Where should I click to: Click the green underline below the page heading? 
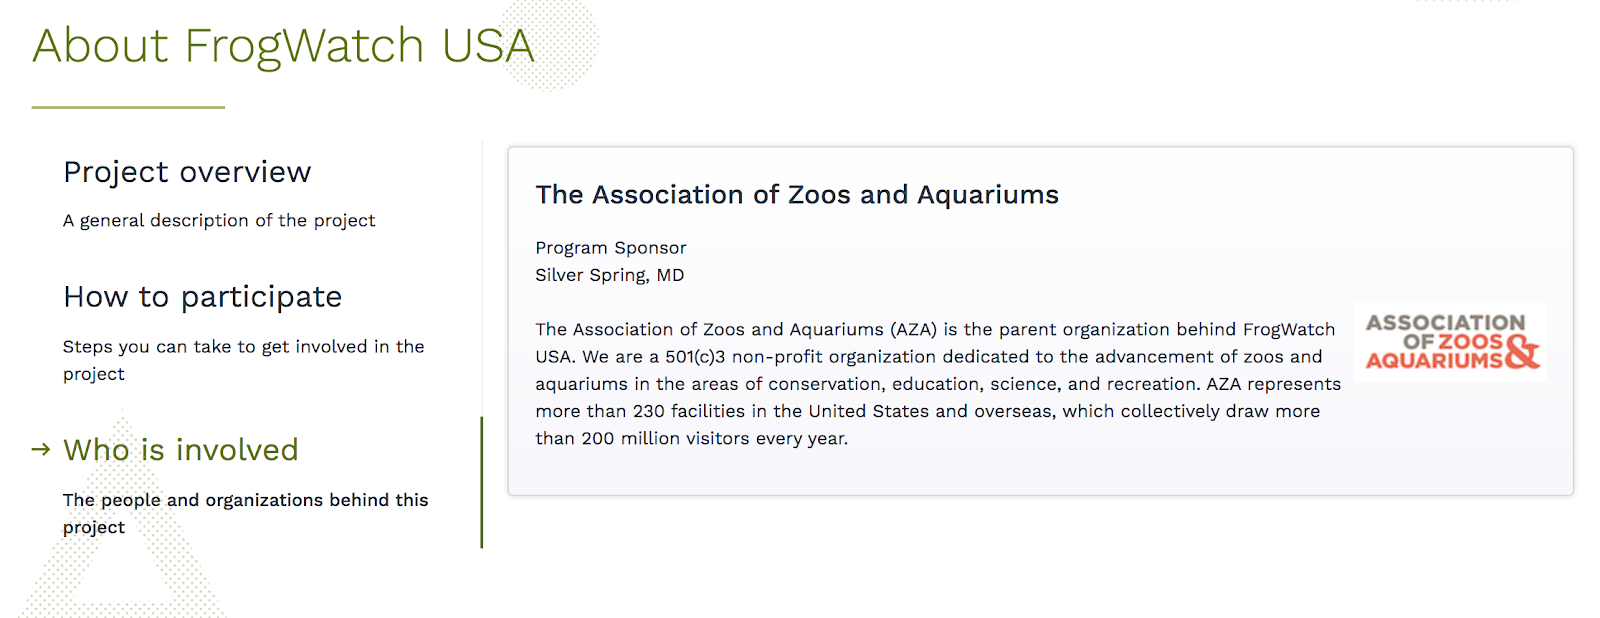[x=128, y=107]
